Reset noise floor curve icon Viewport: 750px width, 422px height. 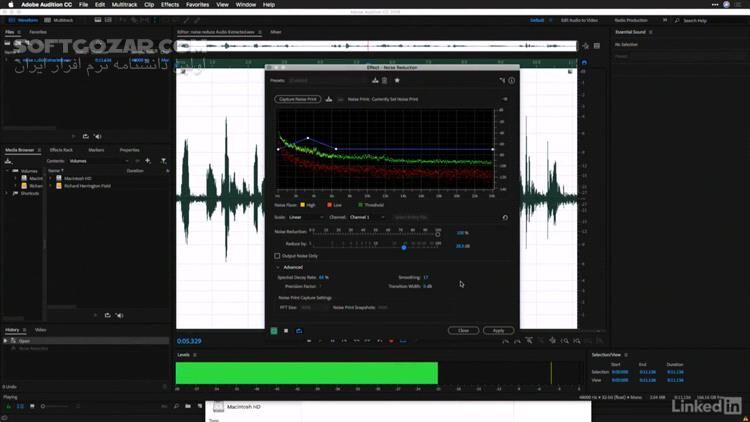pos(505,217)
